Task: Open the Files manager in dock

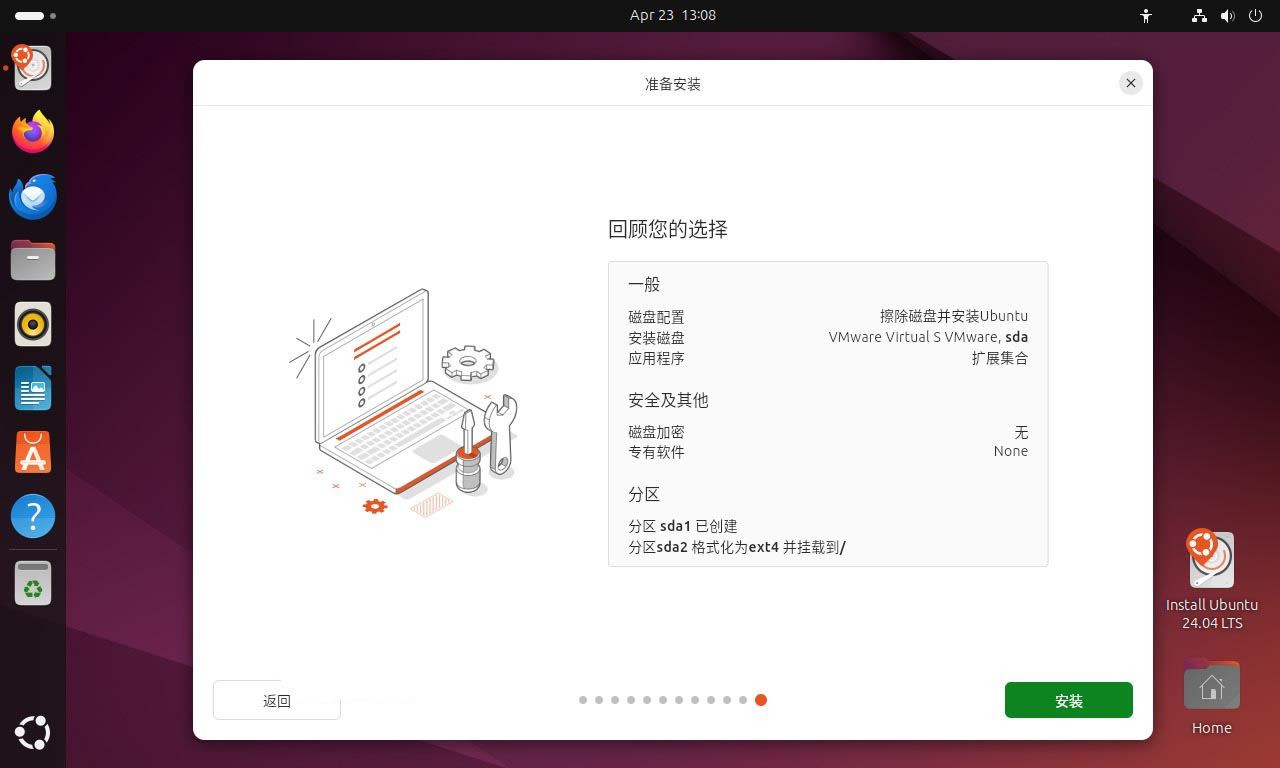Action: 33,260
